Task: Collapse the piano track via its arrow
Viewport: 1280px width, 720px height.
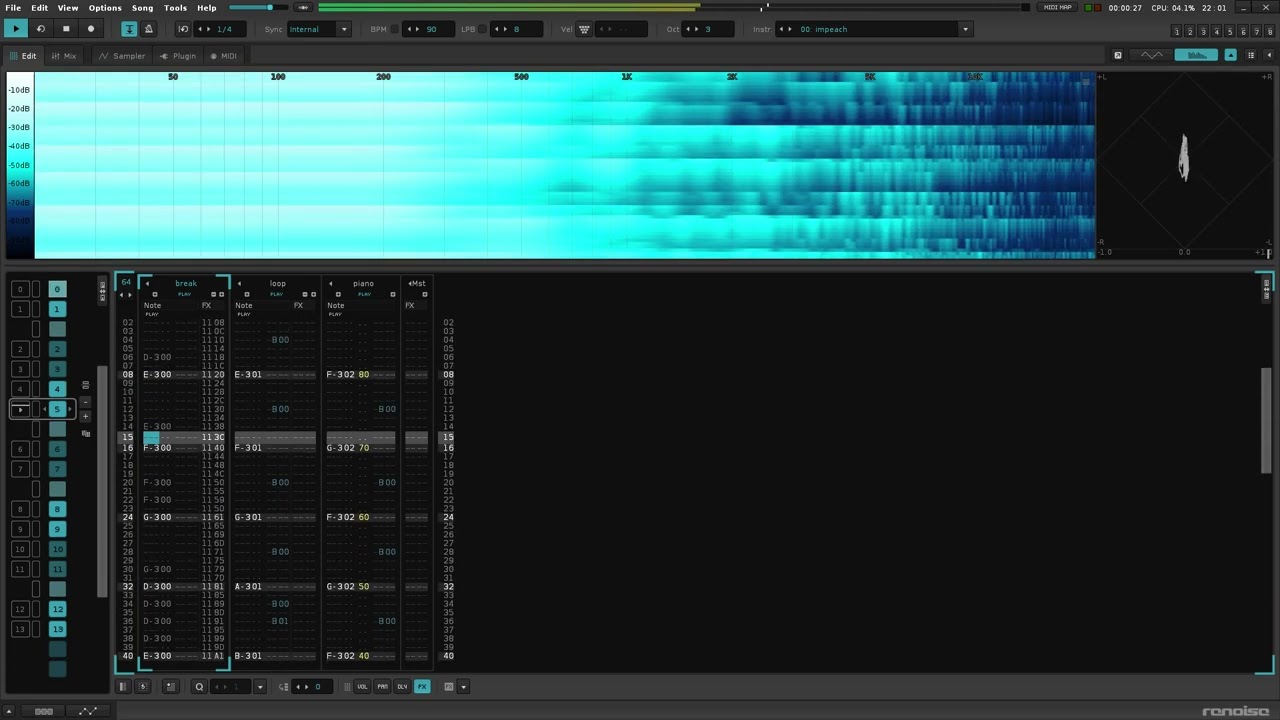Action: point(331,284)
